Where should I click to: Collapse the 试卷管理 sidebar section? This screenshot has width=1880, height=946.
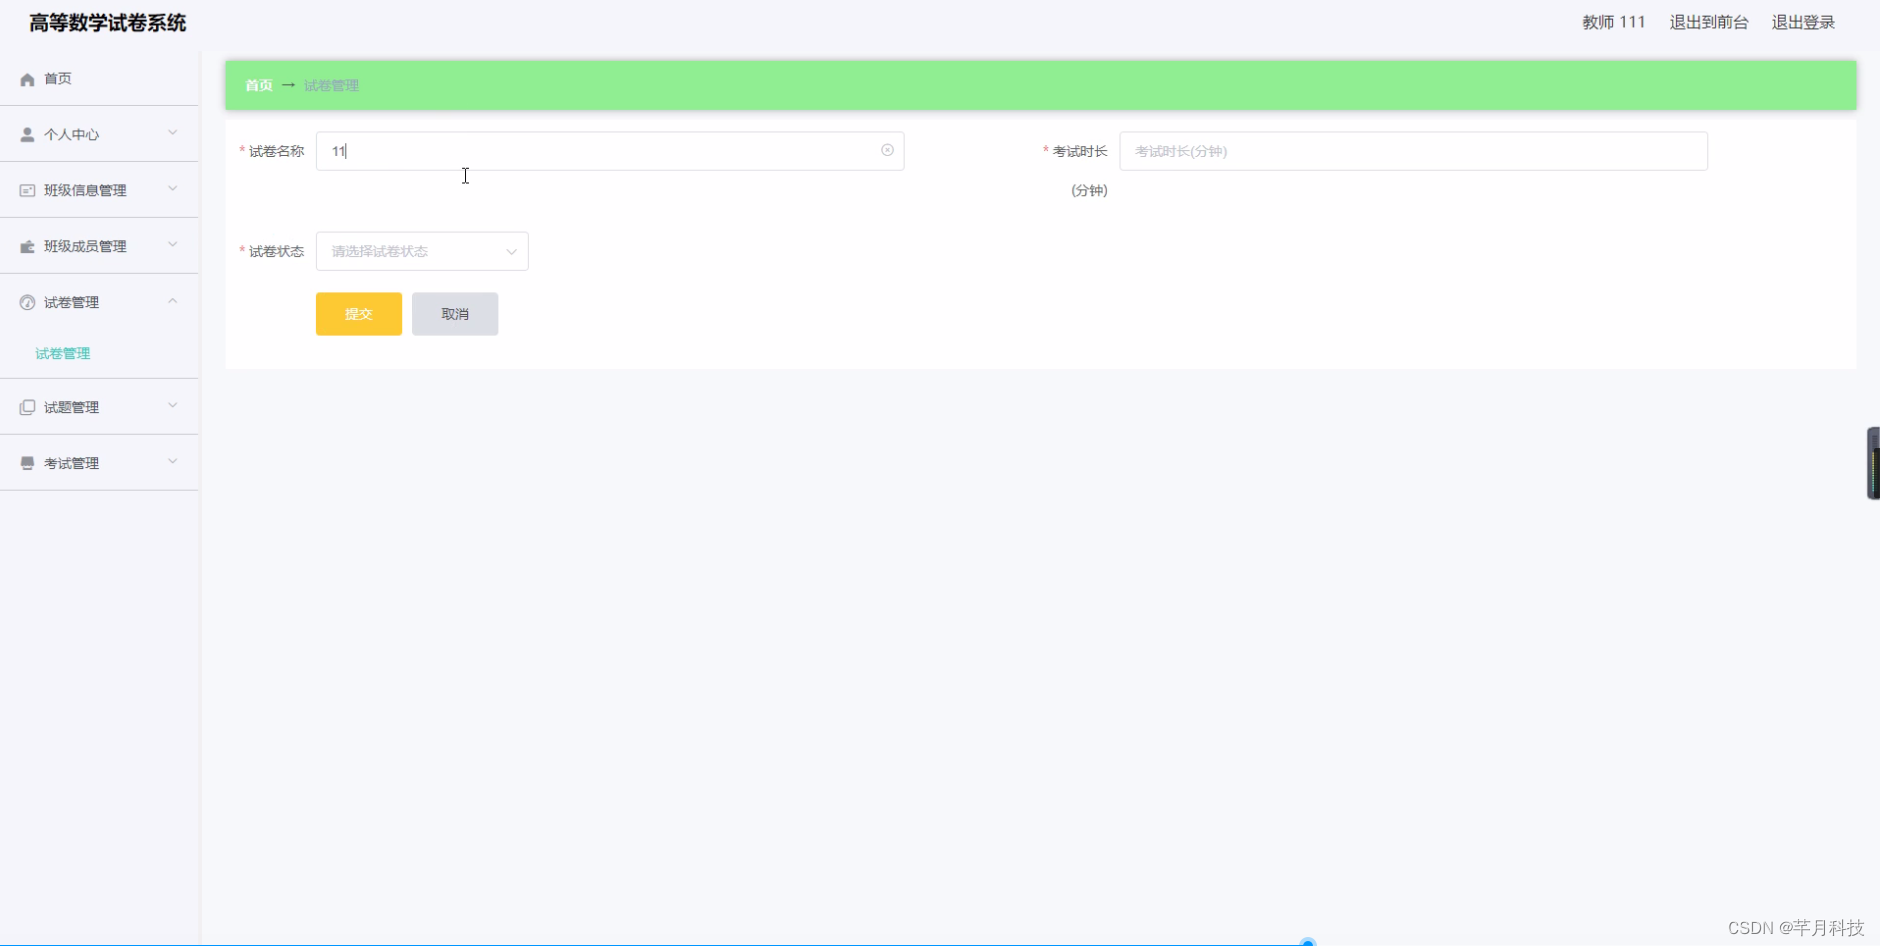pos(171,301)
